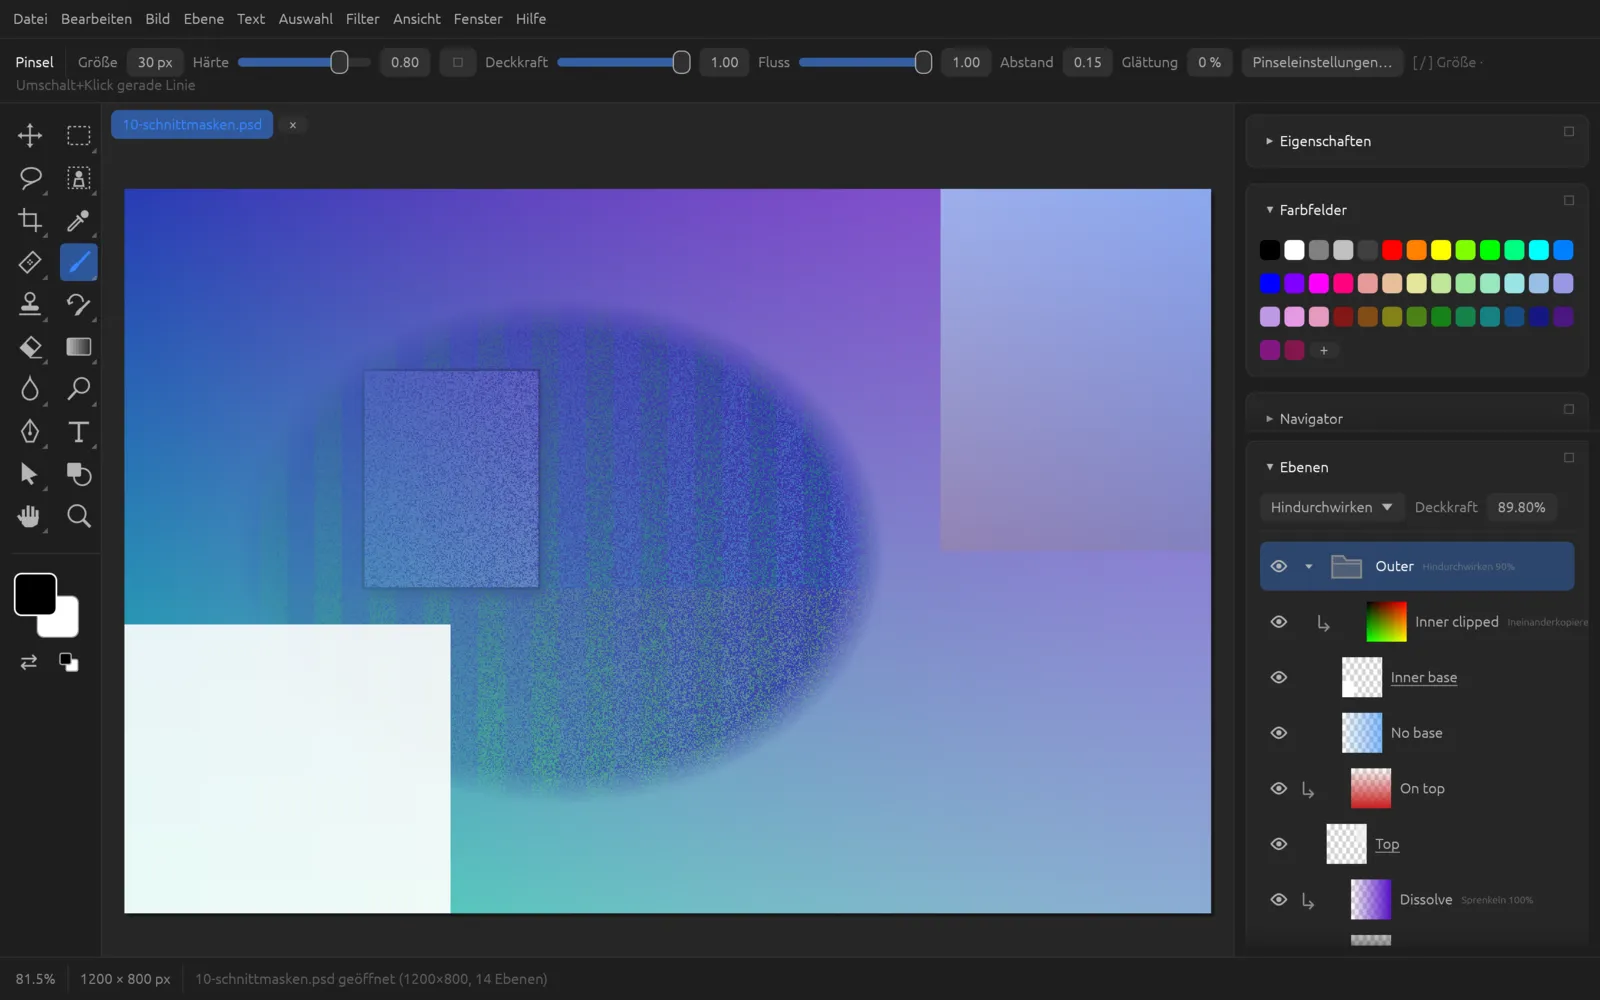This screenshot has width=1600, height=1000.
Task: Open the Hindurchwirken blend mode dropdown
Action: tap(1331, 507)
